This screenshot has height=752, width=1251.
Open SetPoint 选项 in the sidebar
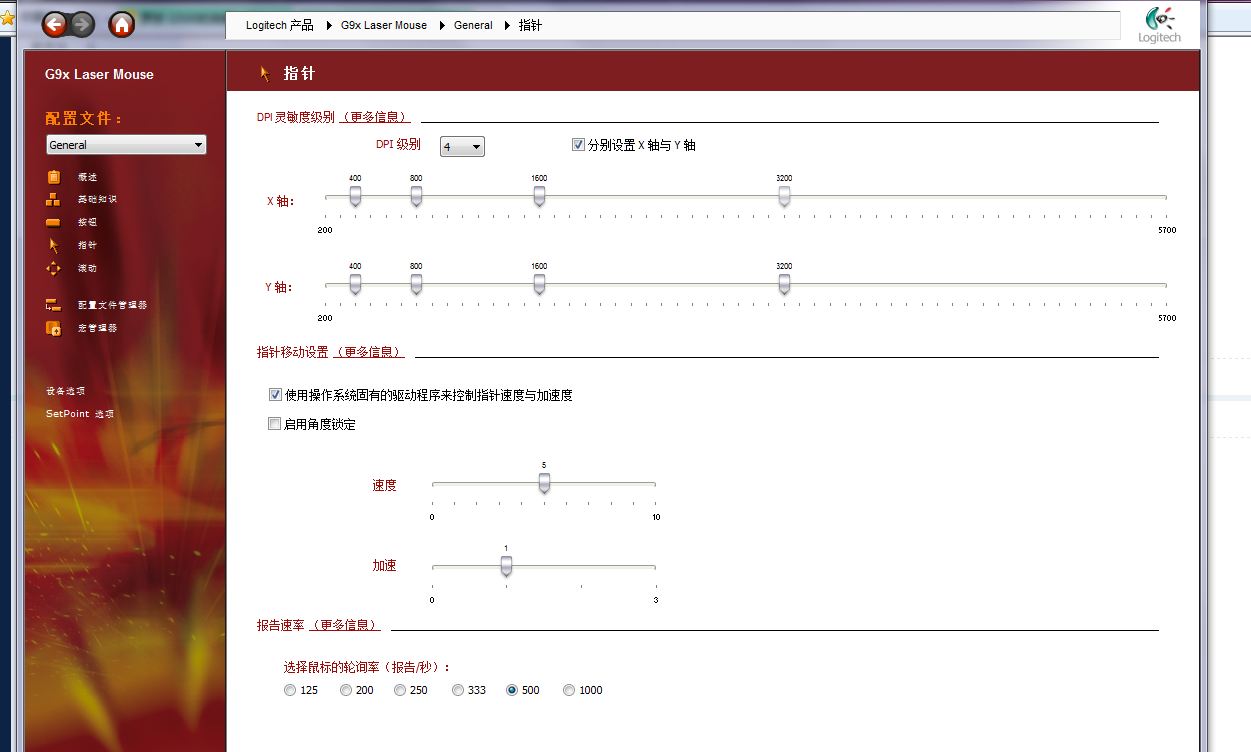tap(80, 414)
